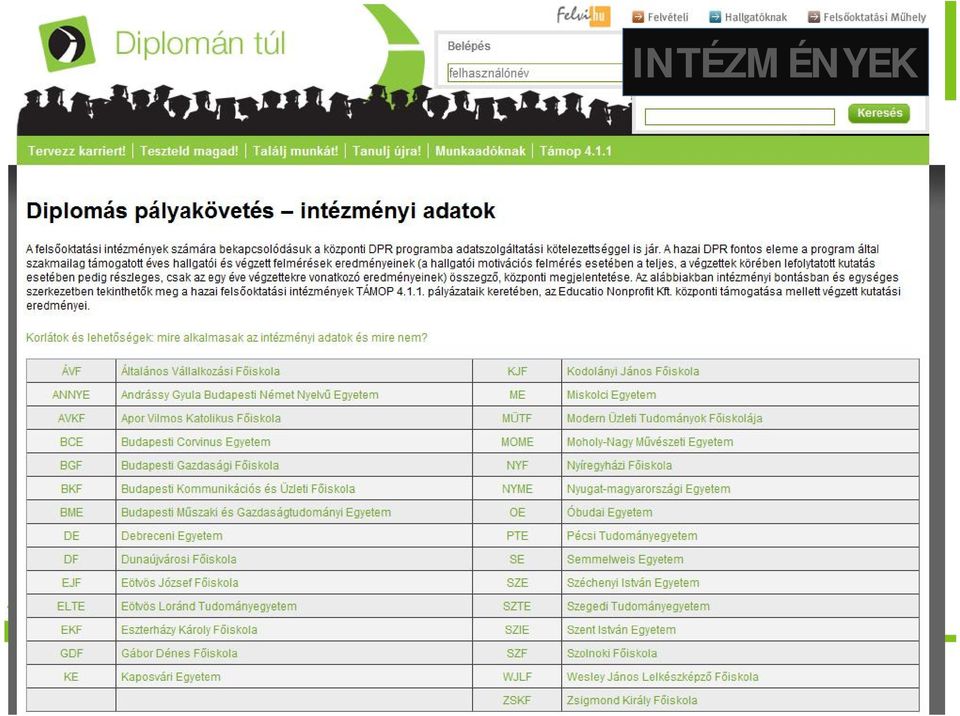The height and width of the screenshot is (716, 960).
Task: Click the ZSKF abbreviation cell
Action: [517, 700]
